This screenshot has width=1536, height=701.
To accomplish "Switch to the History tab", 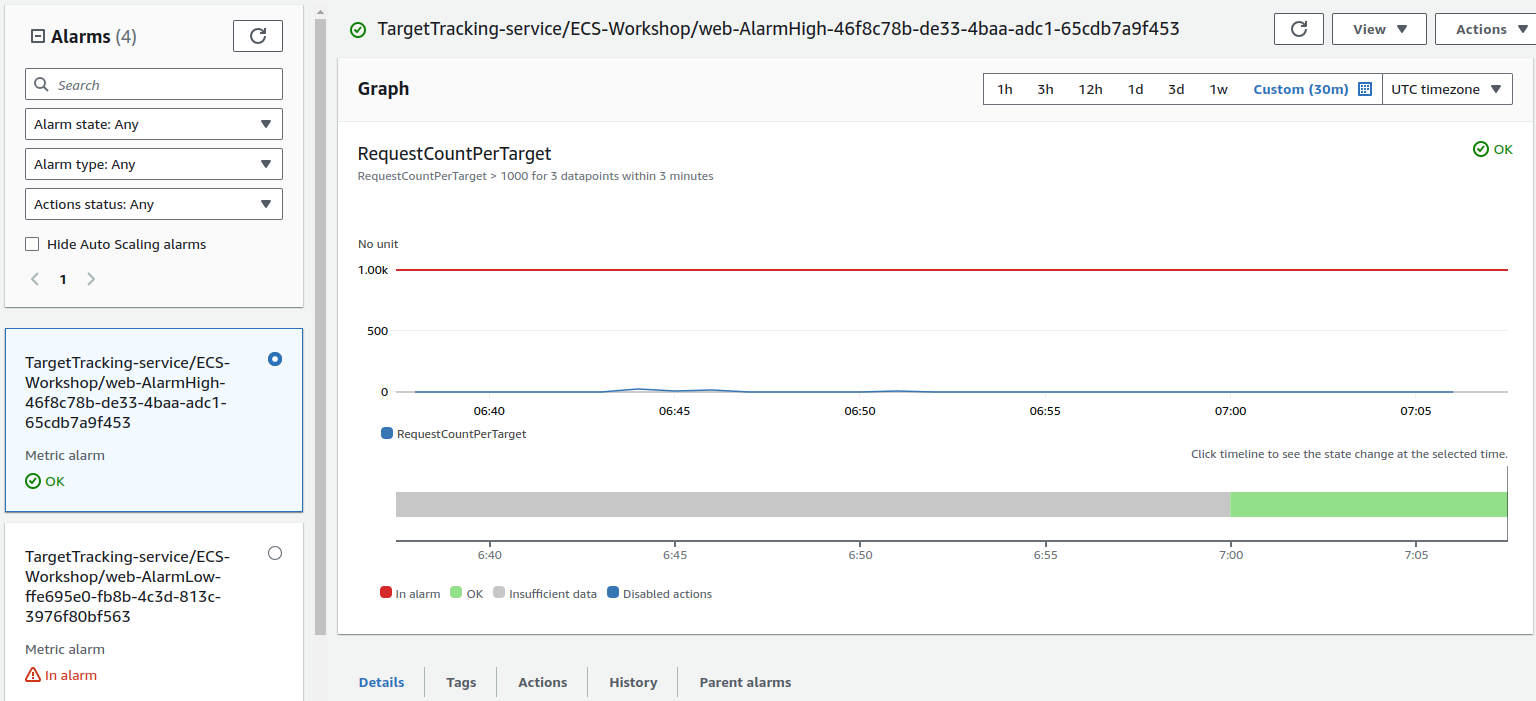I will click(633, 682).
